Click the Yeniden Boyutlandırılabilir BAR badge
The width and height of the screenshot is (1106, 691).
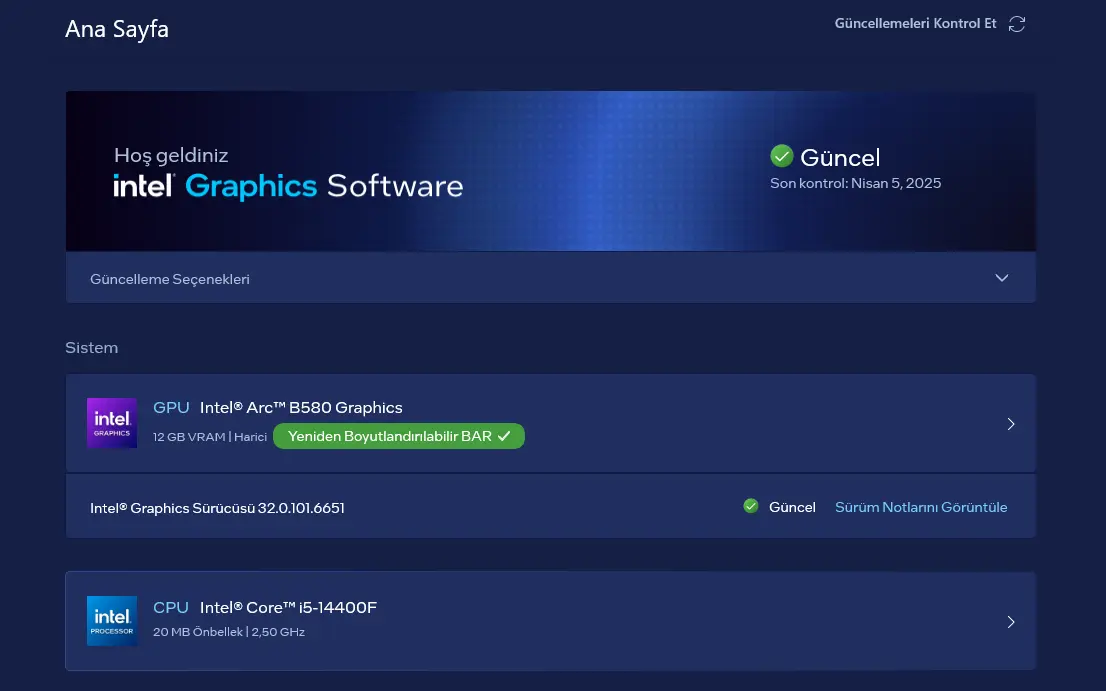(x=399, y=436)
